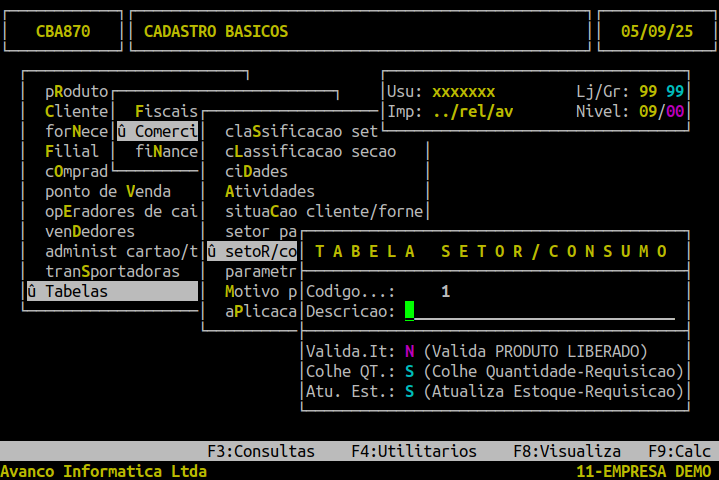Viewport: 719px width, 480px height.
Task: Click the yellow Lj/Gr value 99
Action: point(648,92)
